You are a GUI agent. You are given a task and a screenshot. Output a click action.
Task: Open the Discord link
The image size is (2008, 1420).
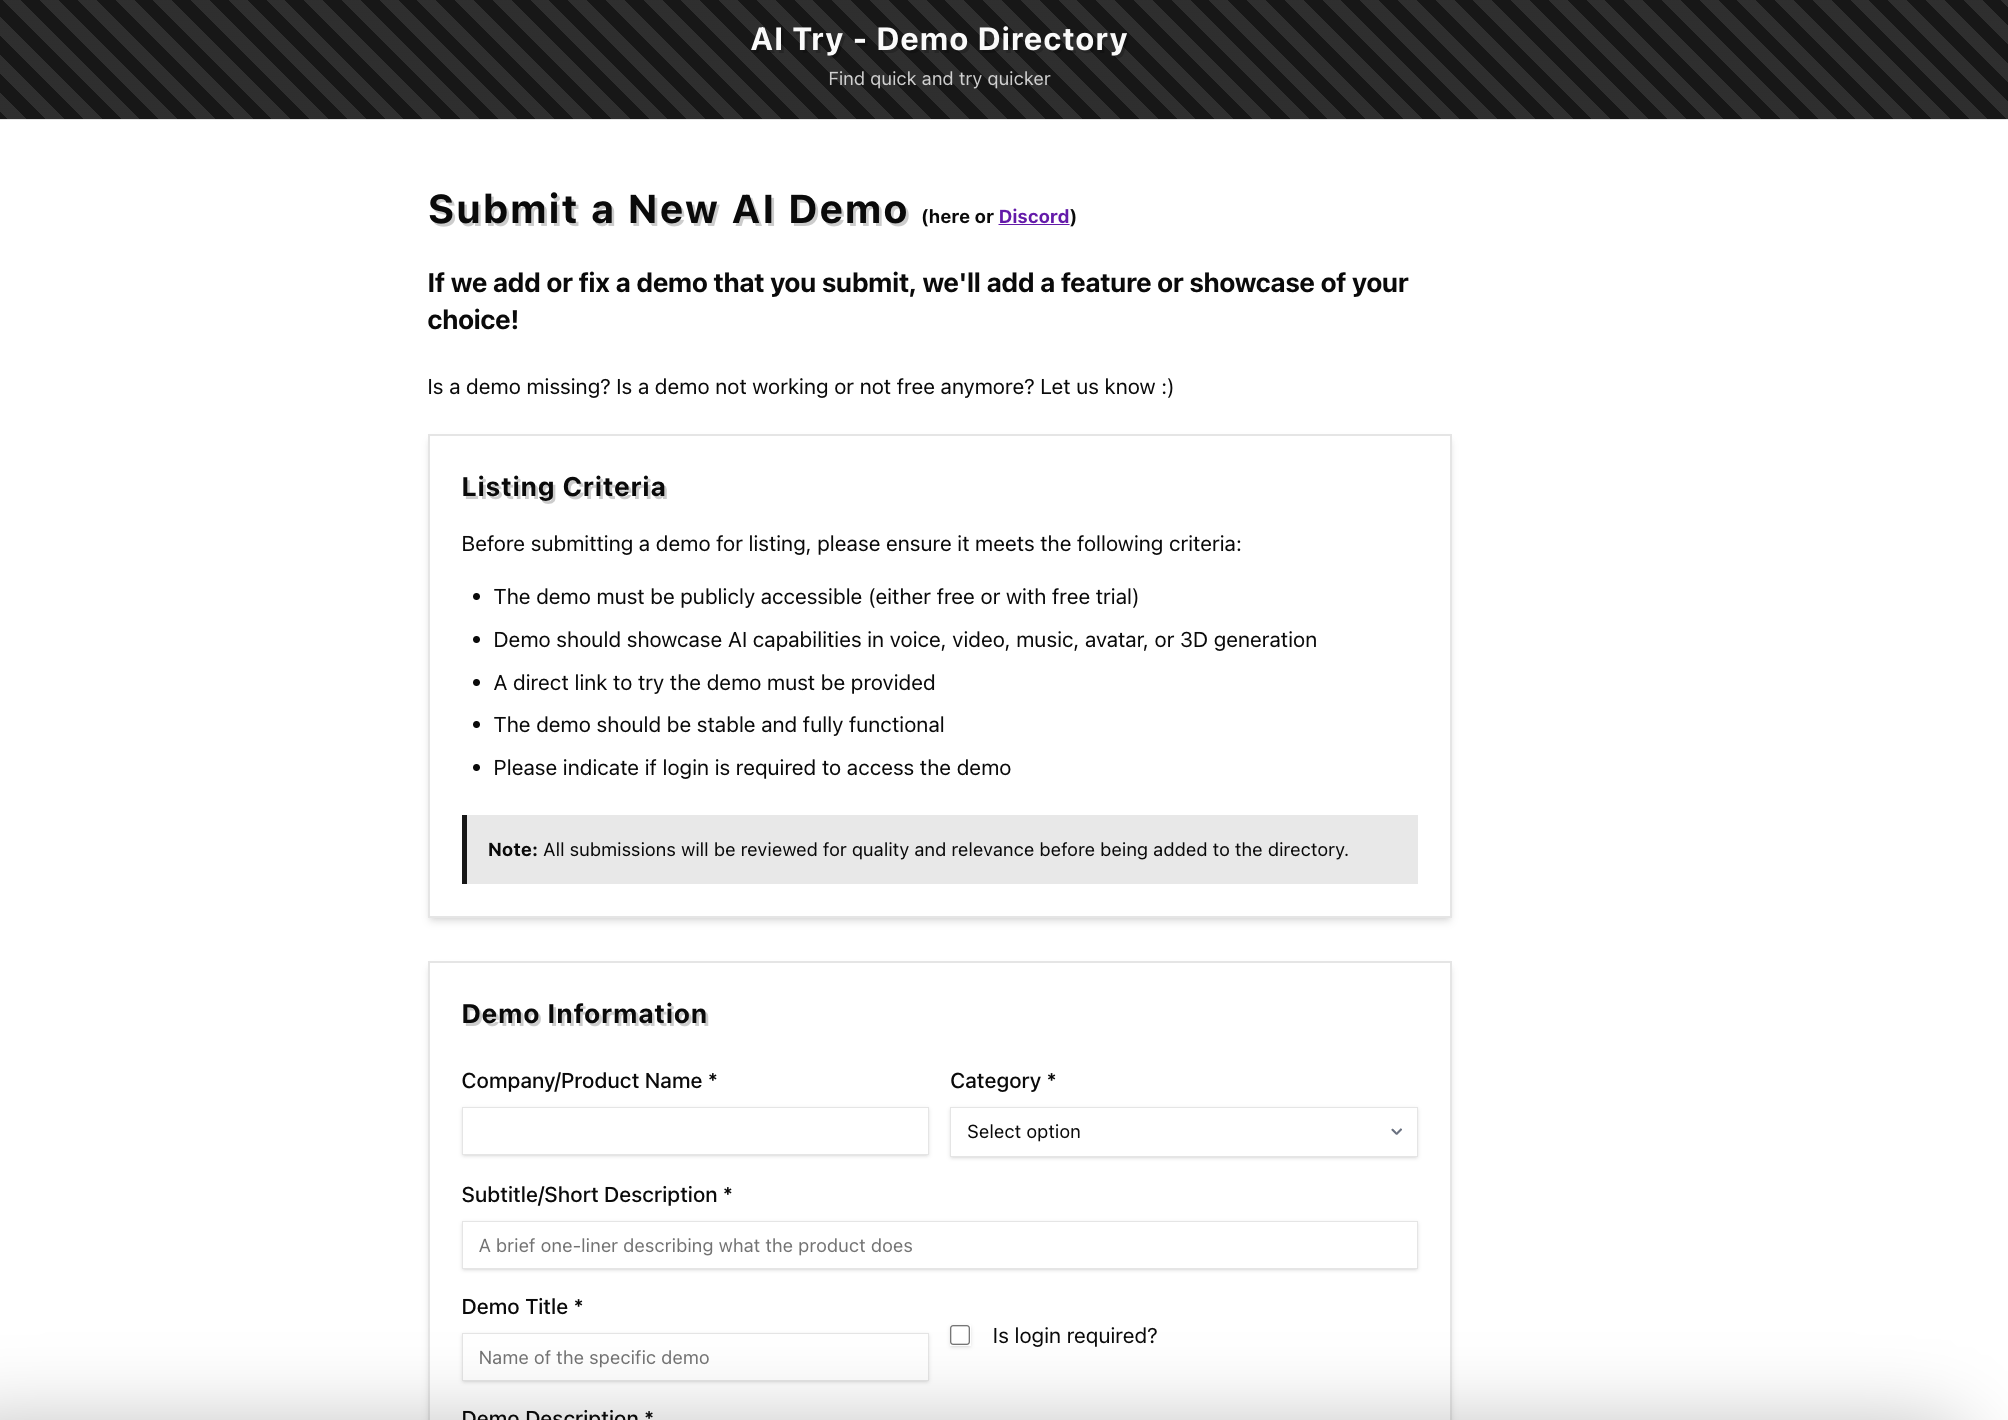pos(1033,217)
